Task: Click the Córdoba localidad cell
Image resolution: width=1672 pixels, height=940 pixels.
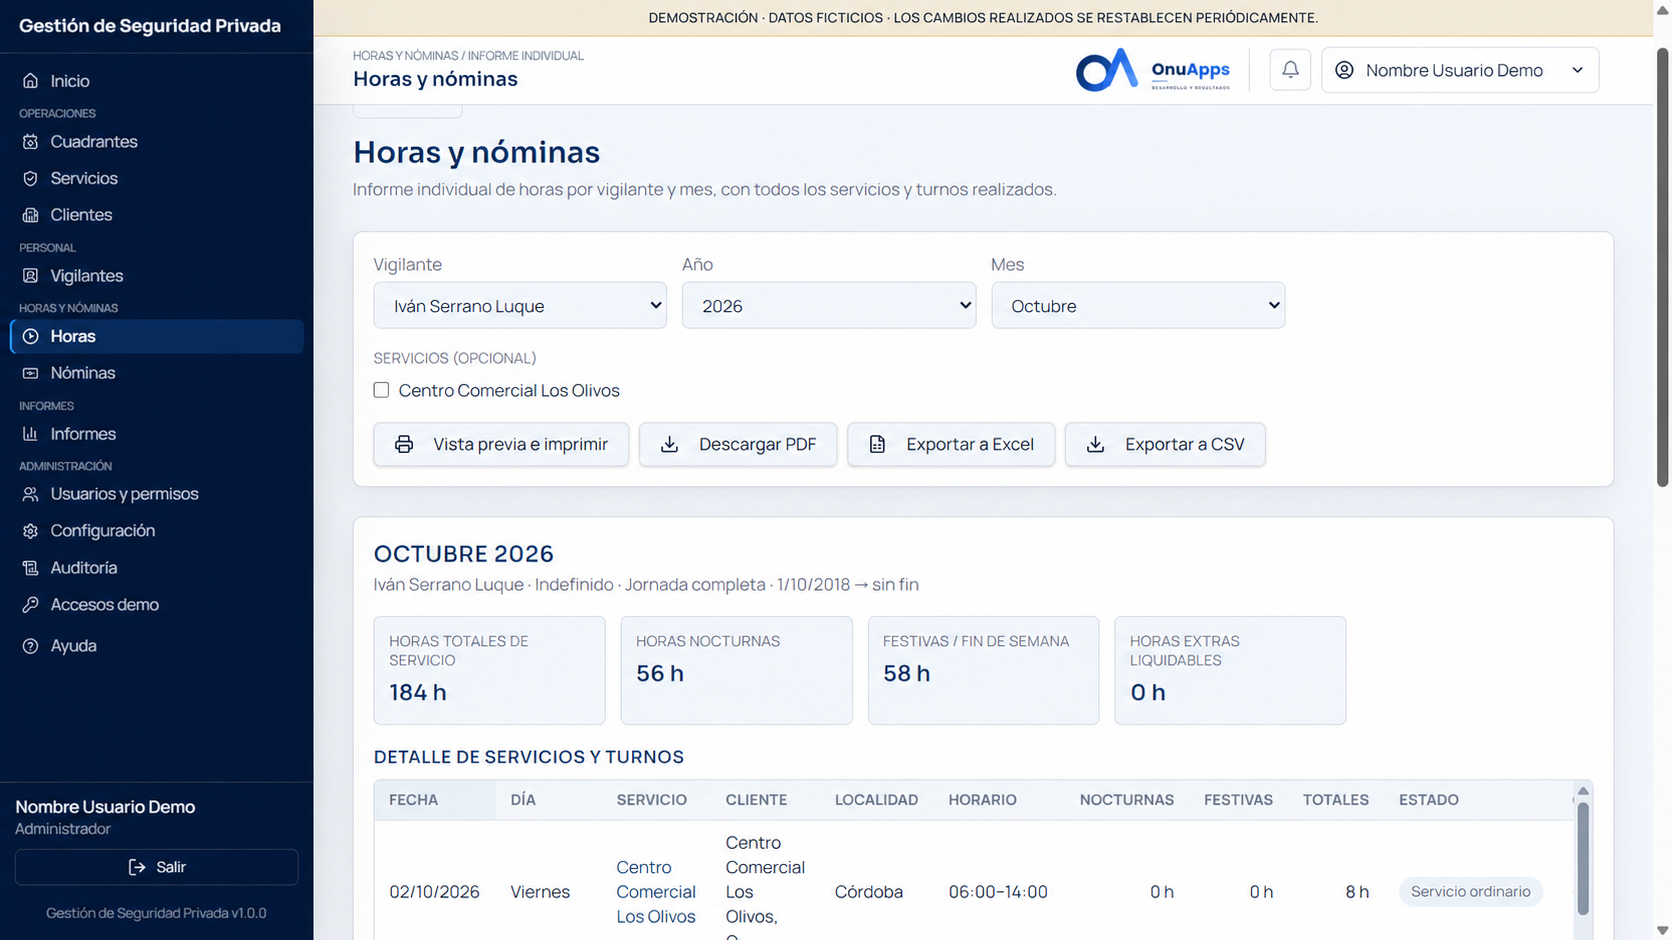Action: click(869, 892)
